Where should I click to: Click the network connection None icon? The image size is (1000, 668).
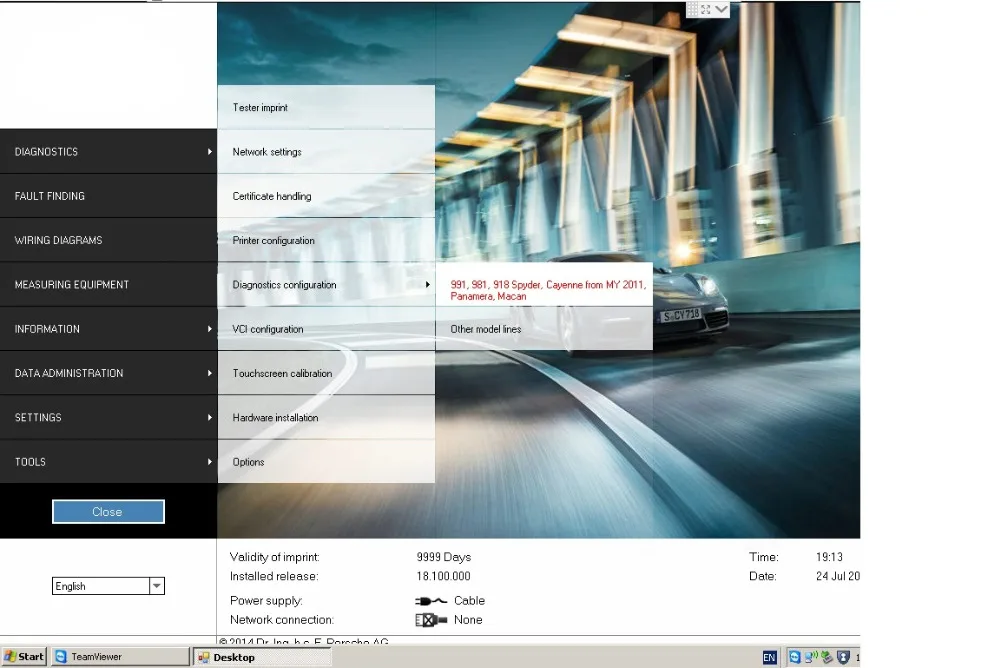(431, 620)
